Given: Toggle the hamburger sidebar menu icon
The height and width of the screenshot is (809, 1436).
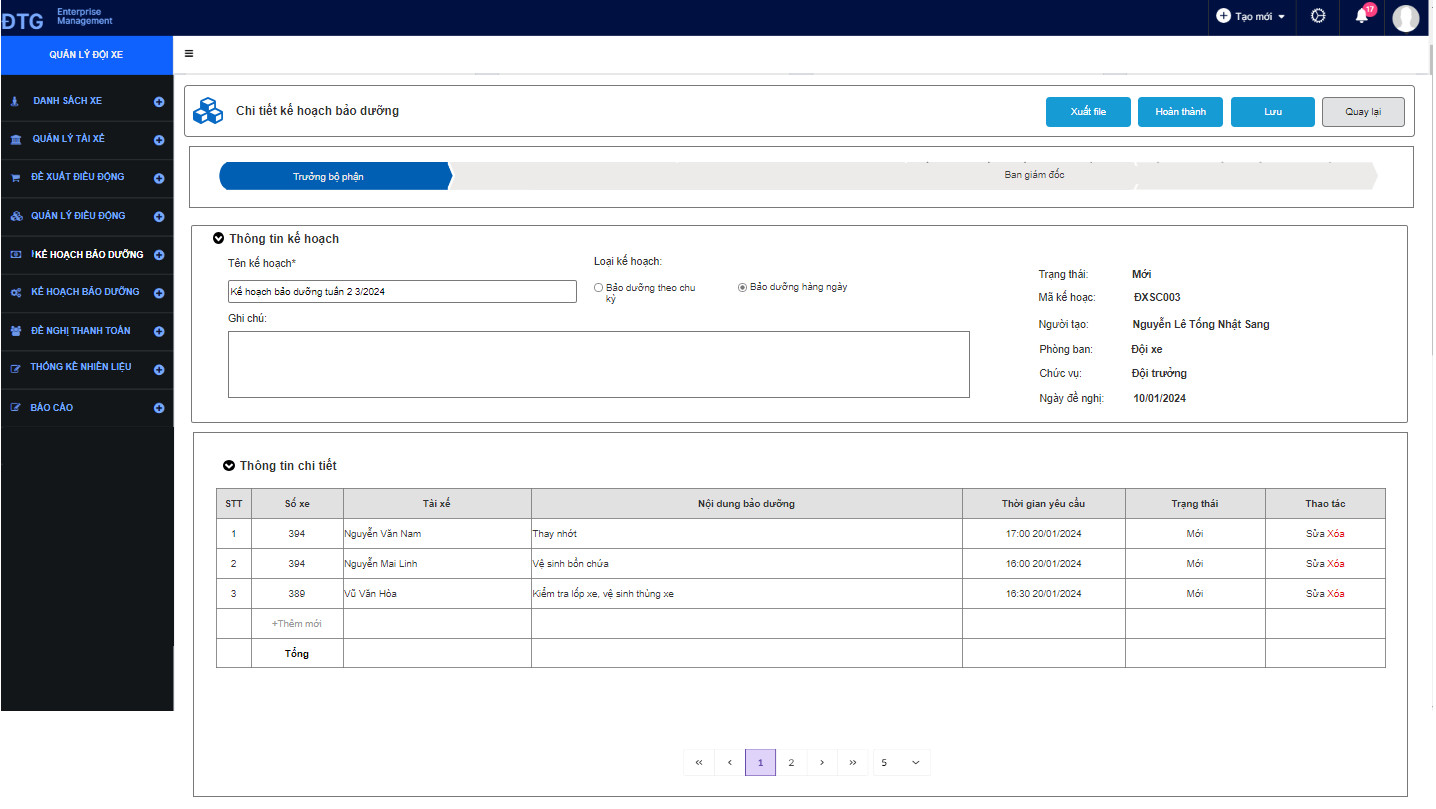Looking at the screenshot, I should (189, 54).
